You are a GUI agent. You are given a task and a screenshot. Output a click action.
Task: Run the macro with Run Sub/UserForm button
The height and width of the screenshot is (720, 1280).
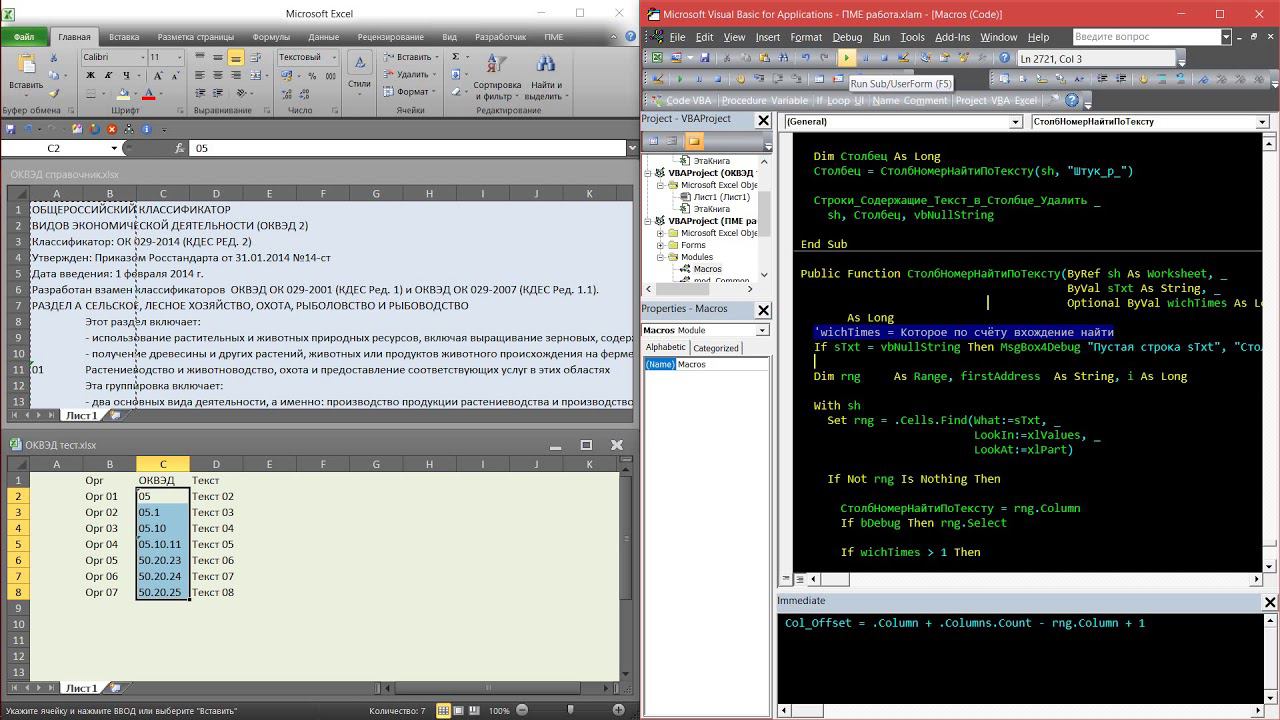846,58
